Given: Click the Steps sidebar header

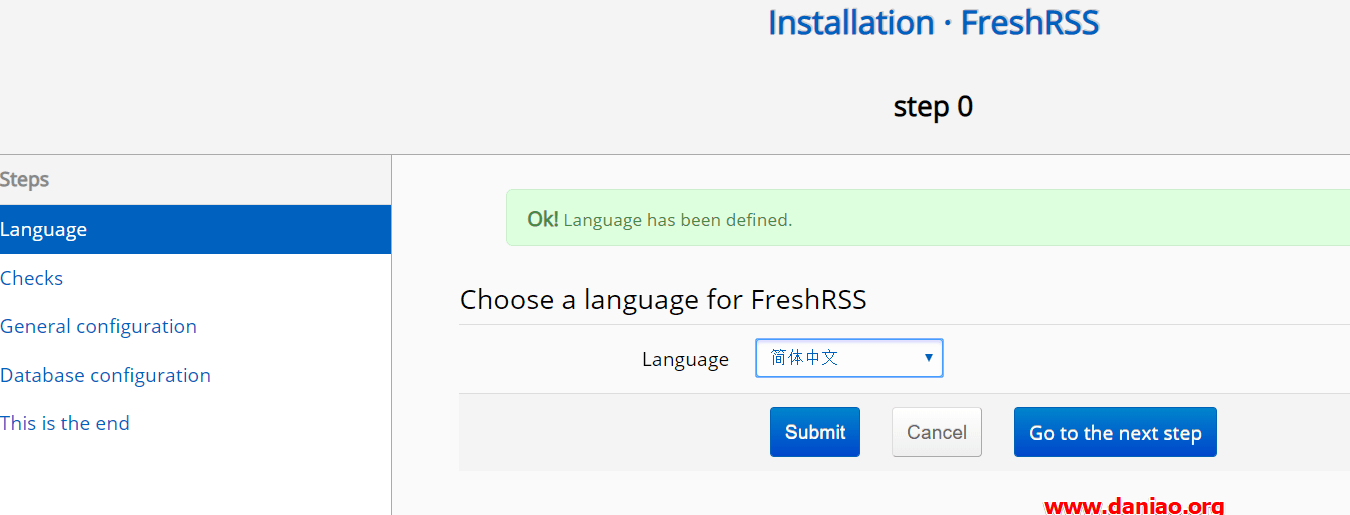Looking at the screenshot, I should pyautogui.click(x=25, y=180).
